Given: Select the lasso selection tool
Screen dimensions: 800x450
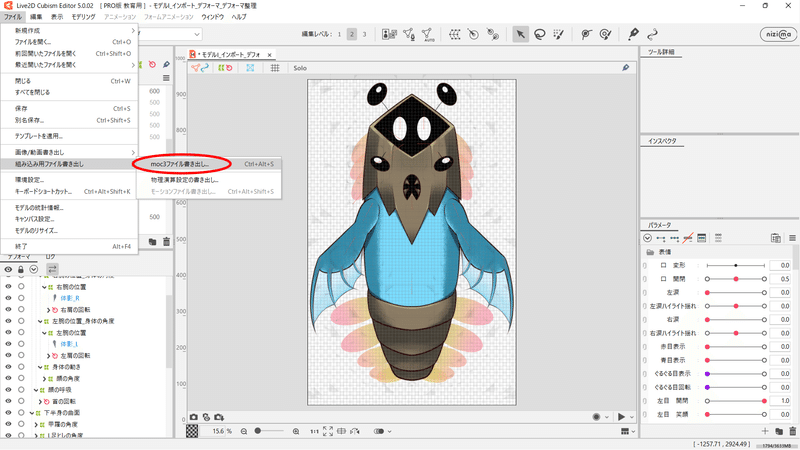Looking at the screenshot, I should coord(539,34).
